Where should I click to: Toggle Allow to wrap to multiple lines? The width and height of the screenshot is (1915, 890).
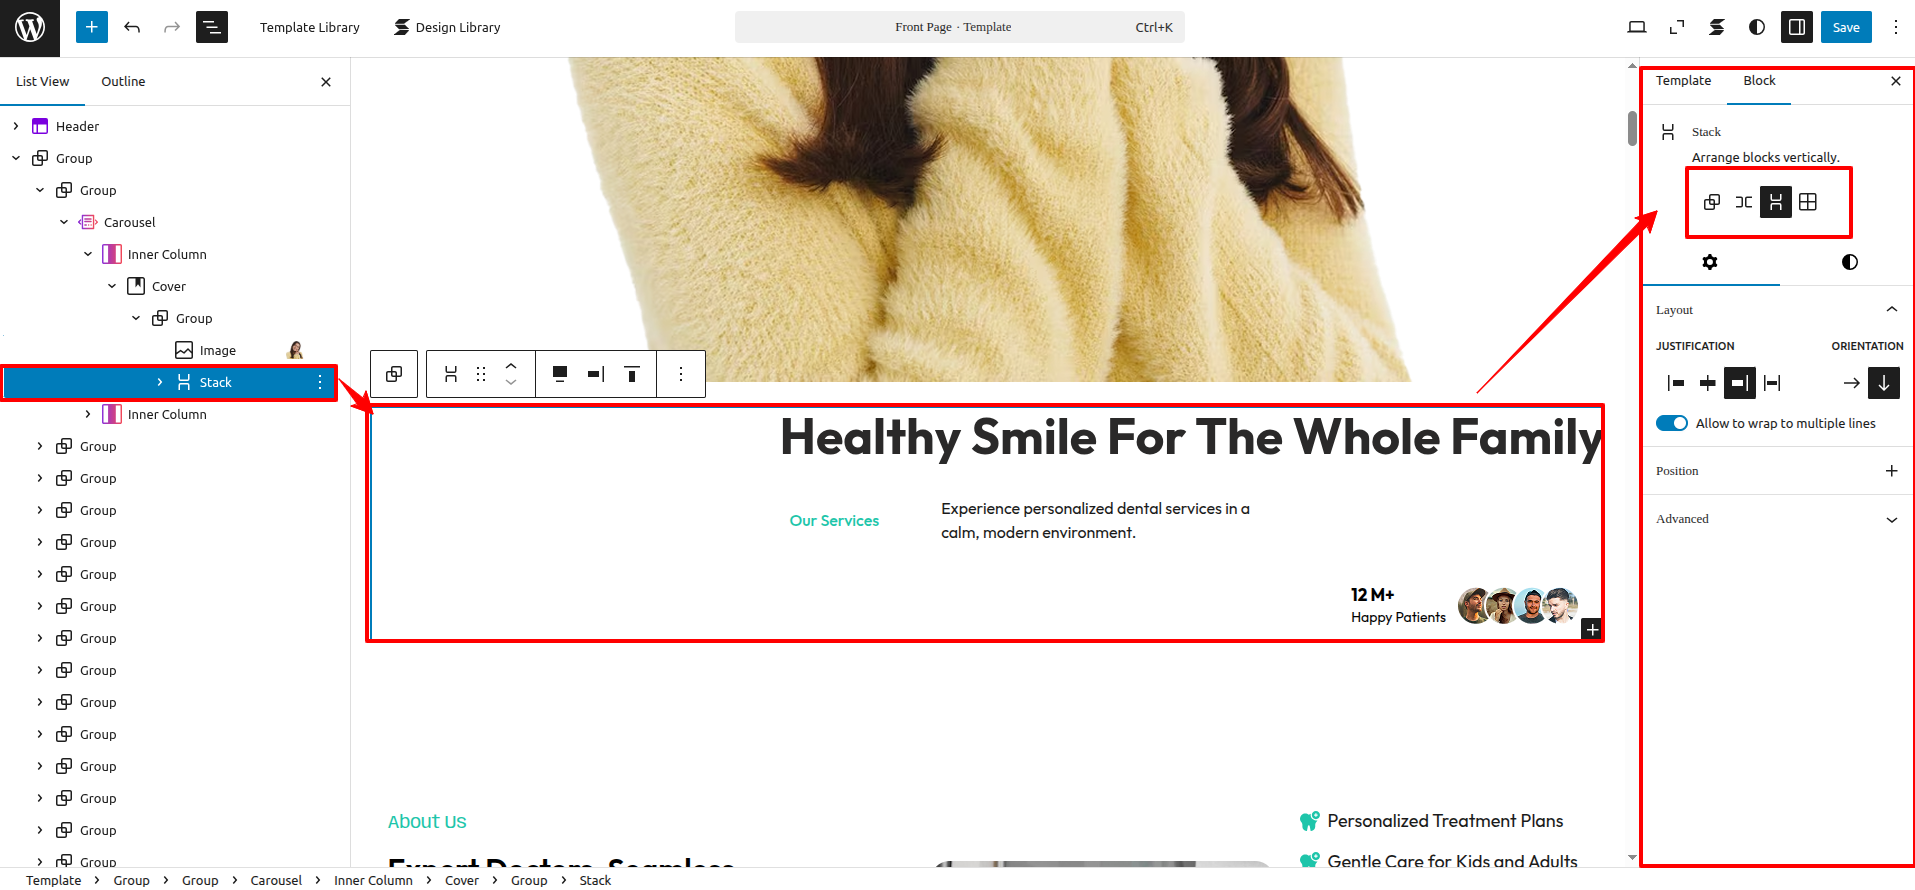click(x=1672, y=423)
